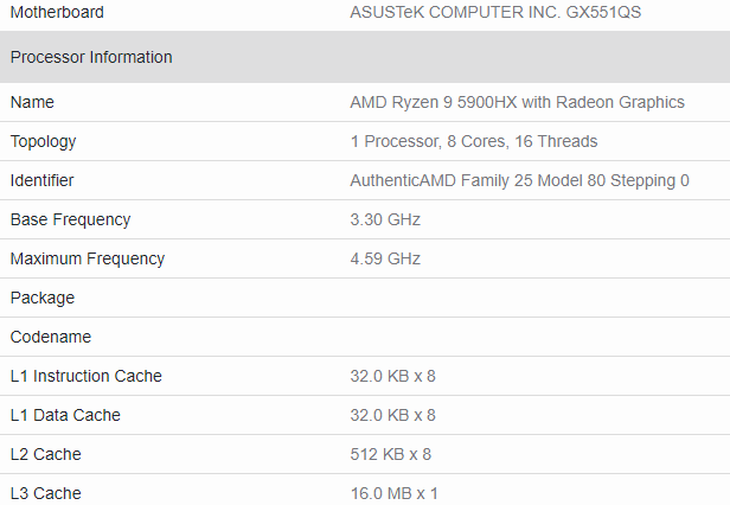Click the Maximum Frequency label
The height and width of the screenshot is (505, 730).
(x=88, y=259)
